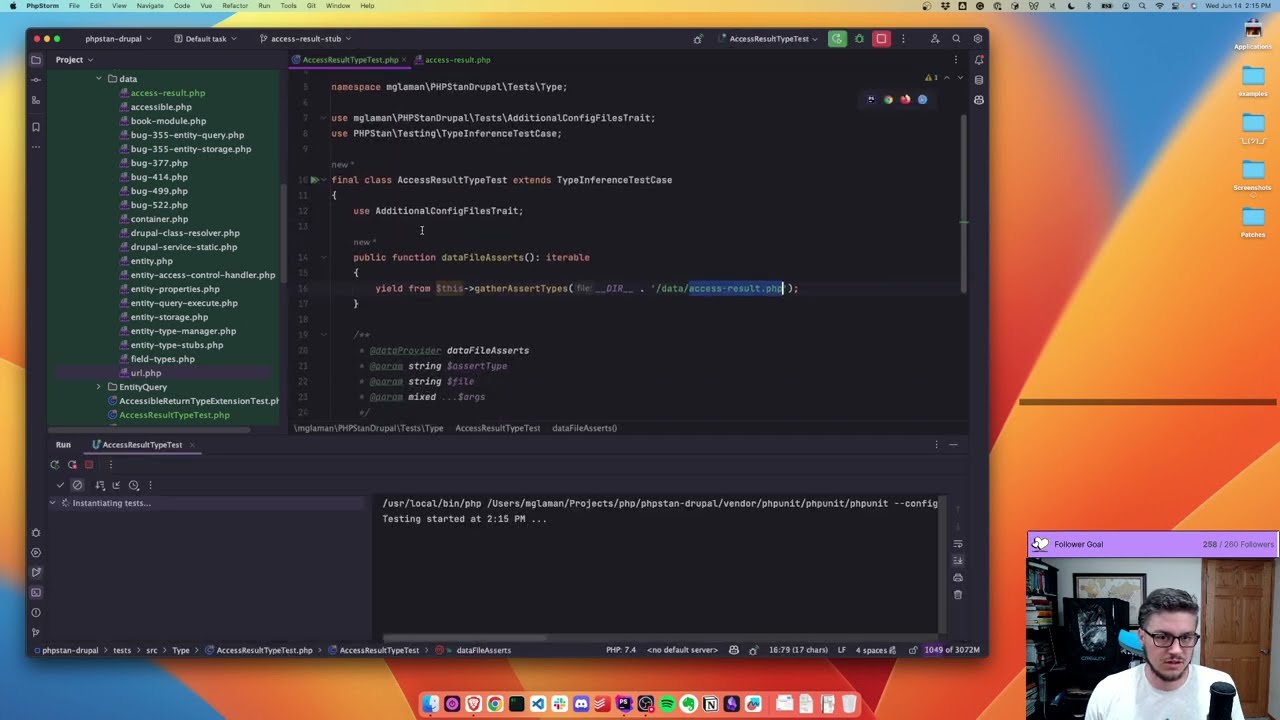This screenshot has height=720, width=1280.
Task: Open Services tool window icon
Action: point(36,552)
